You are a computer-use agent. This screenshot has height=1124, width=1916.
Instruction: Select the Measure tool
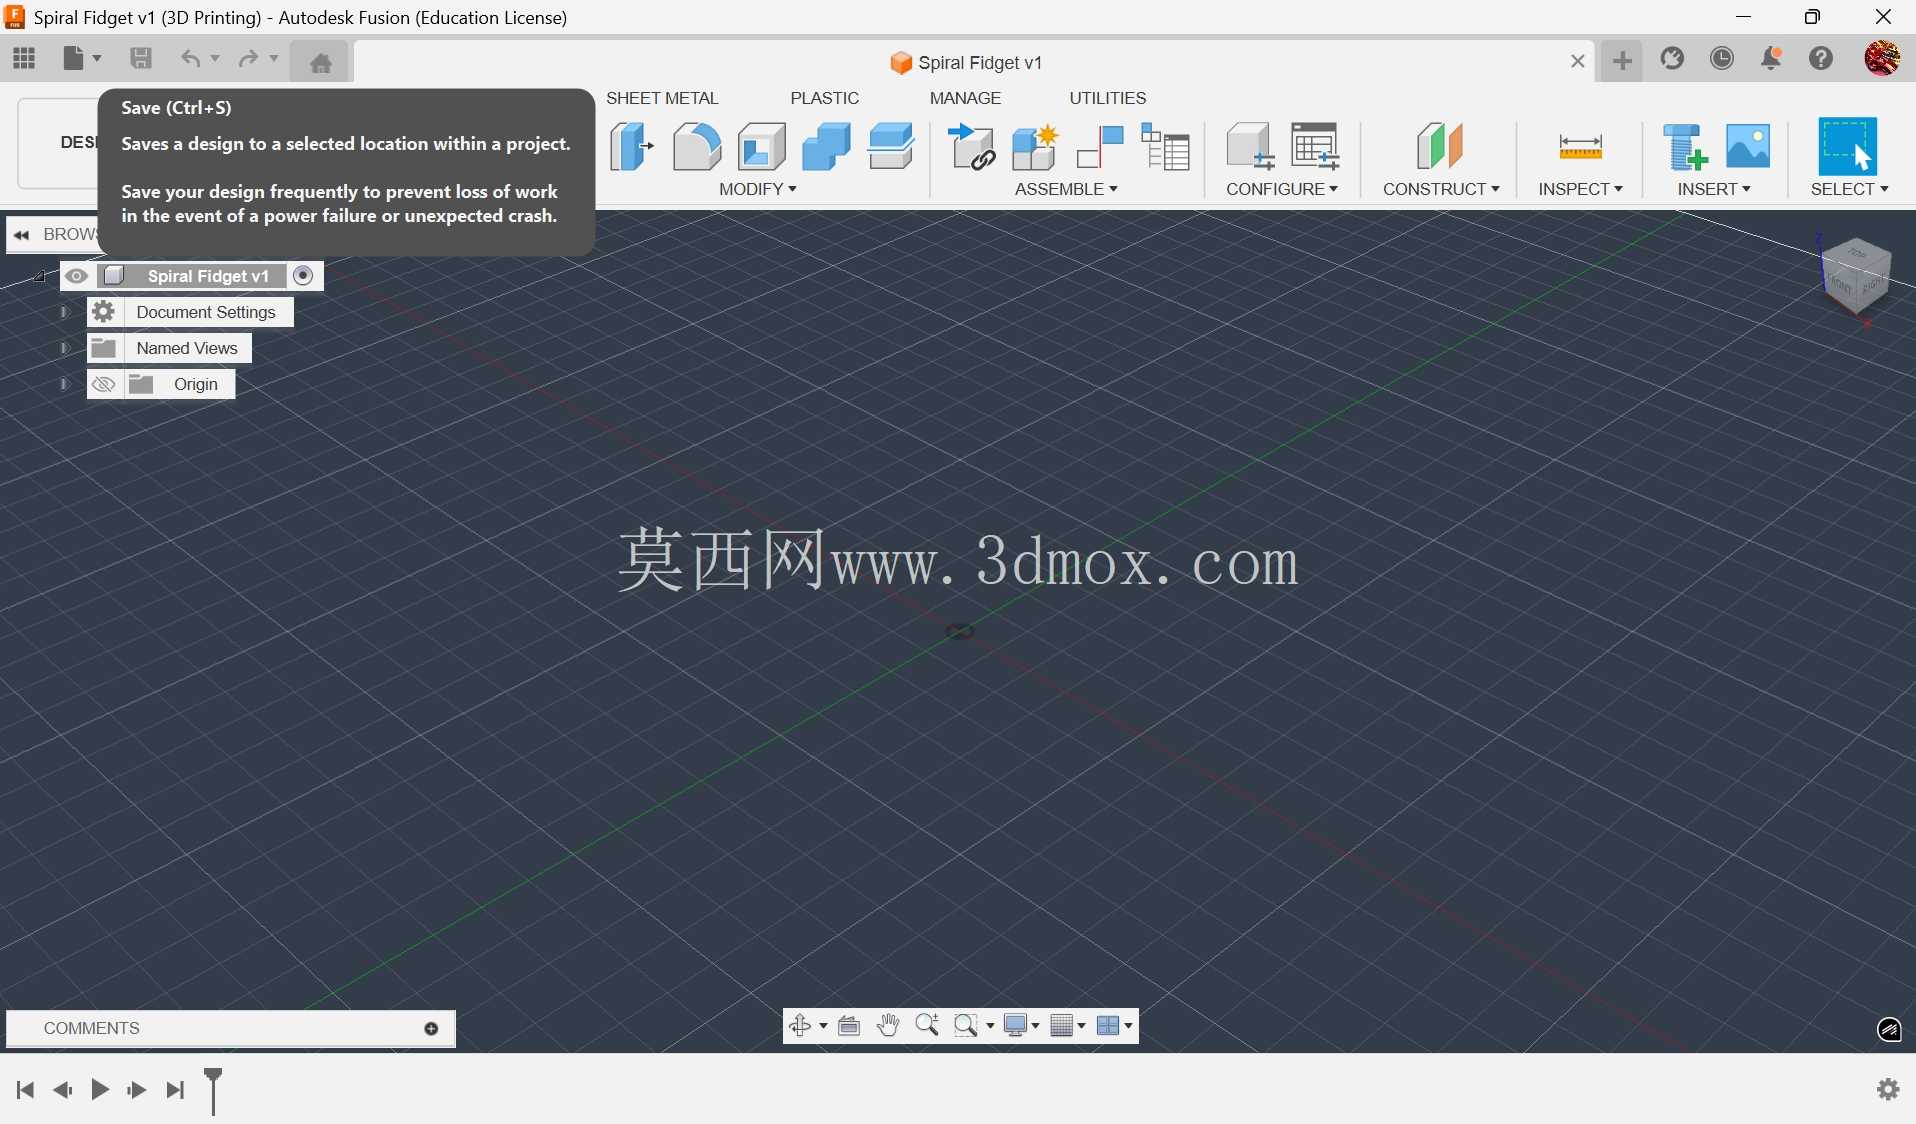point(1581,147)
